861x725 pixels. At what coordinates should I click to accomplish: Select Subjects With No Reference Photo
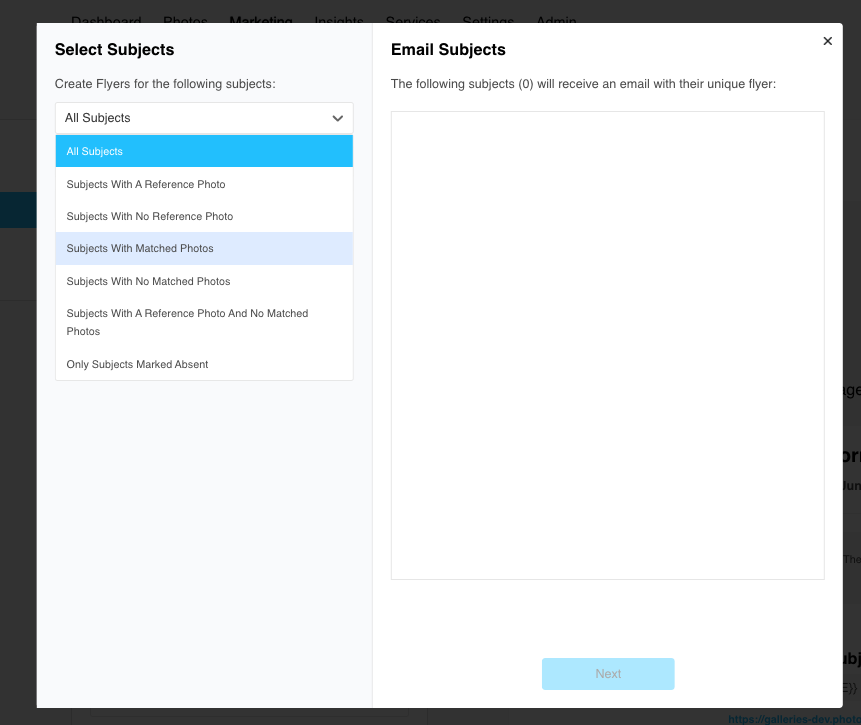click(204, 216)
